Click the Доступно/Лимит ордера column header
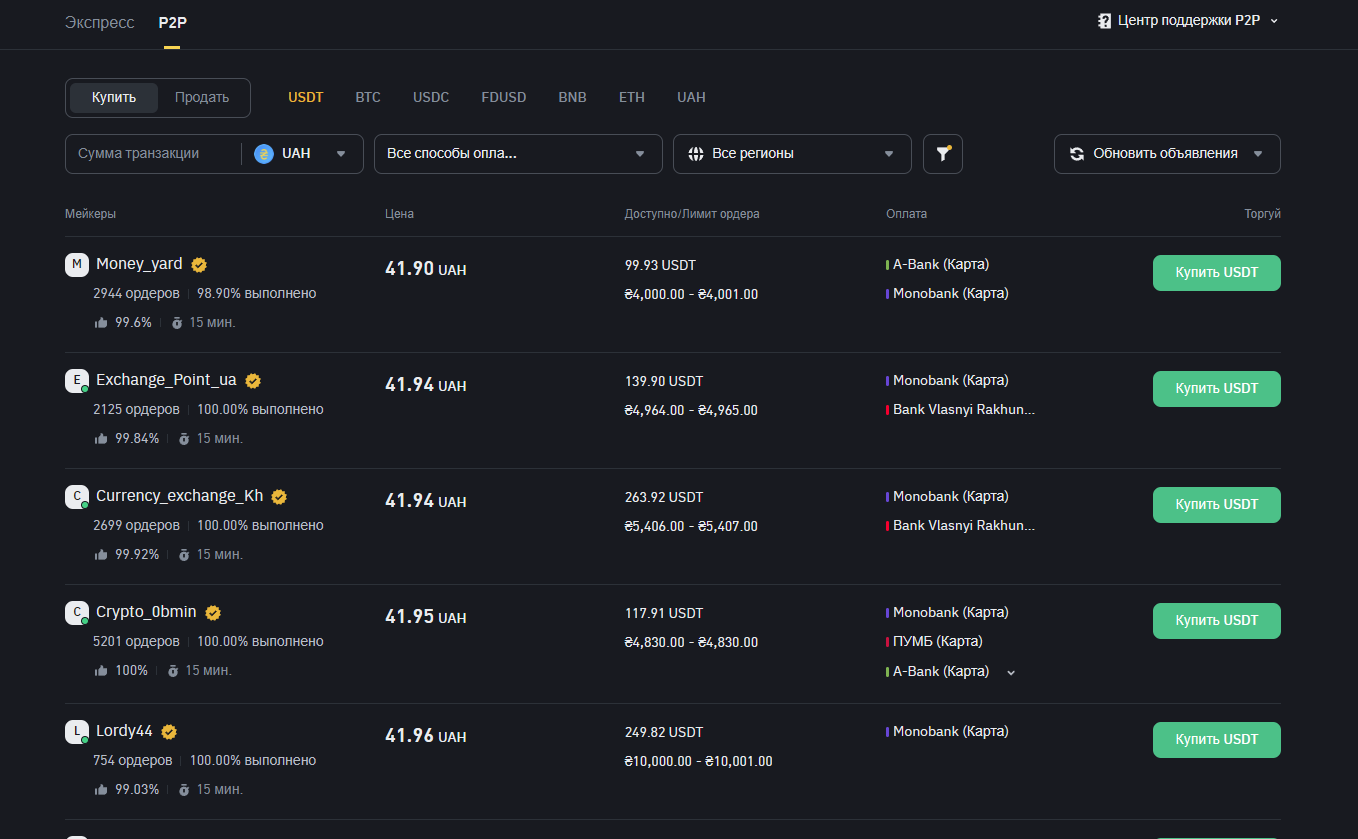 click(692, 214)
